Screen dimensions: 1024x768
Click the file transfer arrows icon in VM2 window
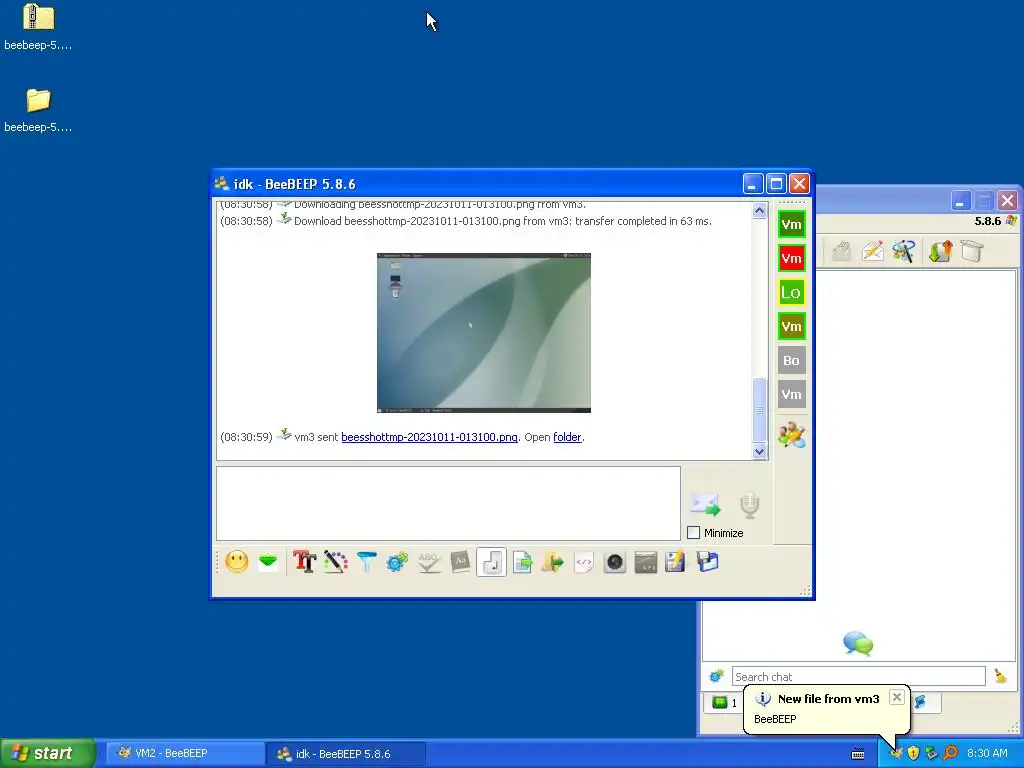click(940, 251)
